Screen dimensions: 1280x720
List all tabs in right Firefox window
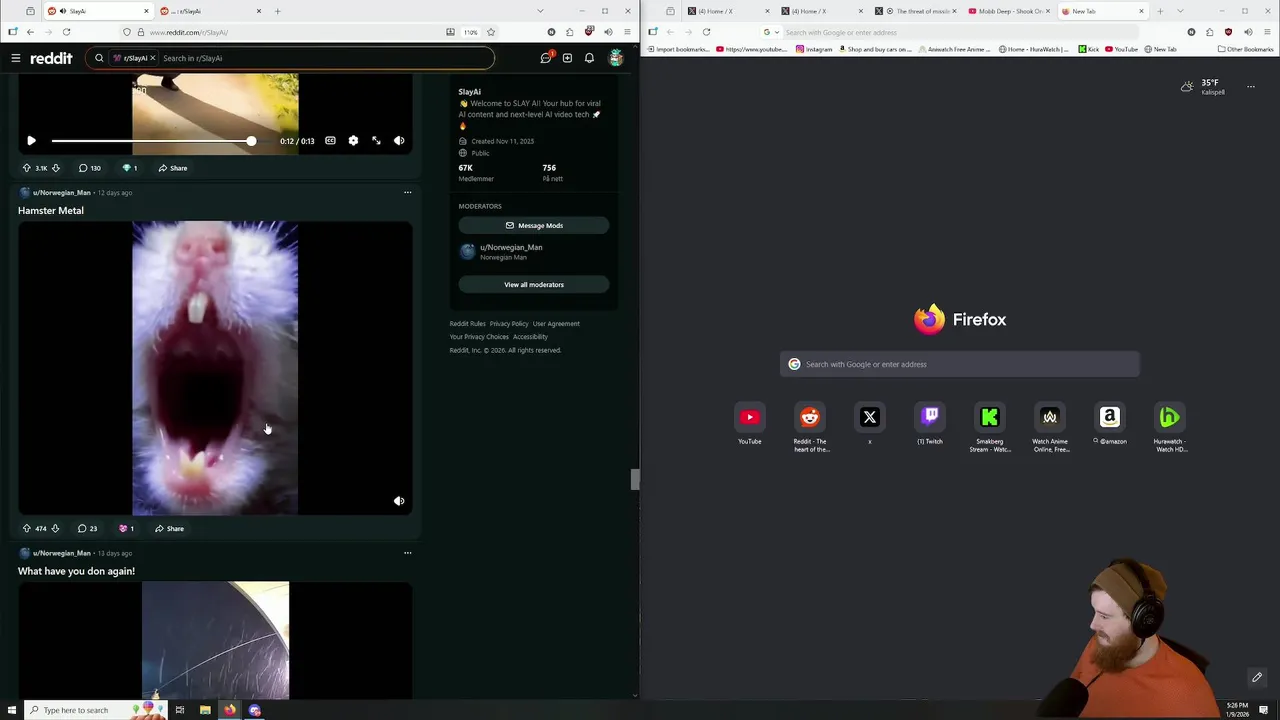tap(1180, 11)
